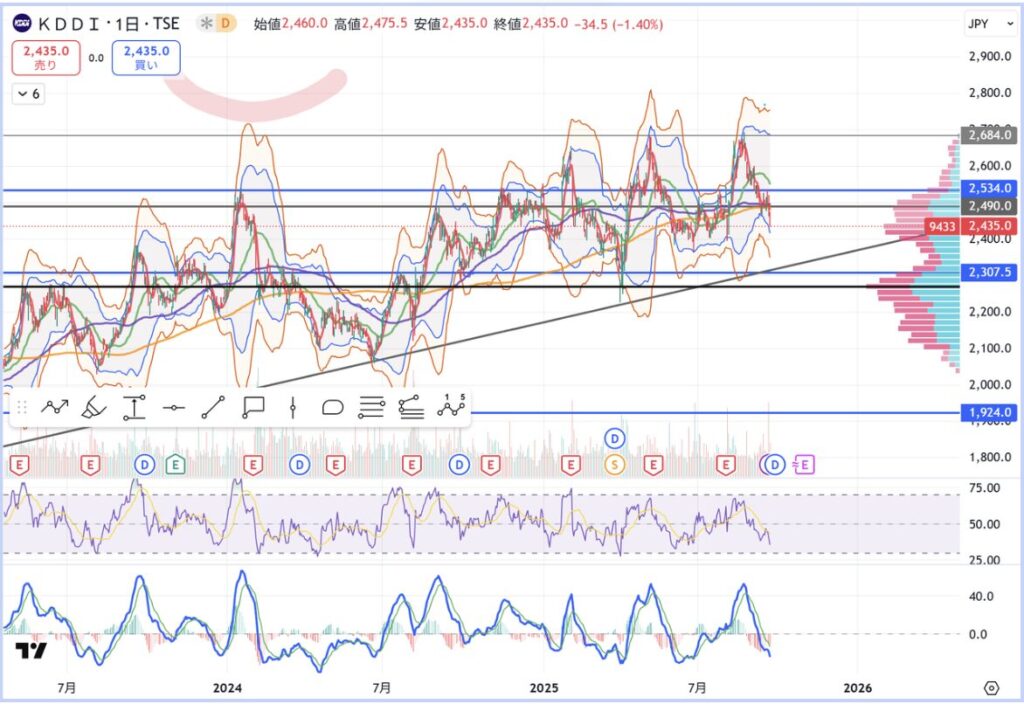Image resolution: width=1024 pixels, height=704 pixels.
Task: Pick the rounded rectangle shape tool
Action: pos(332,407)
